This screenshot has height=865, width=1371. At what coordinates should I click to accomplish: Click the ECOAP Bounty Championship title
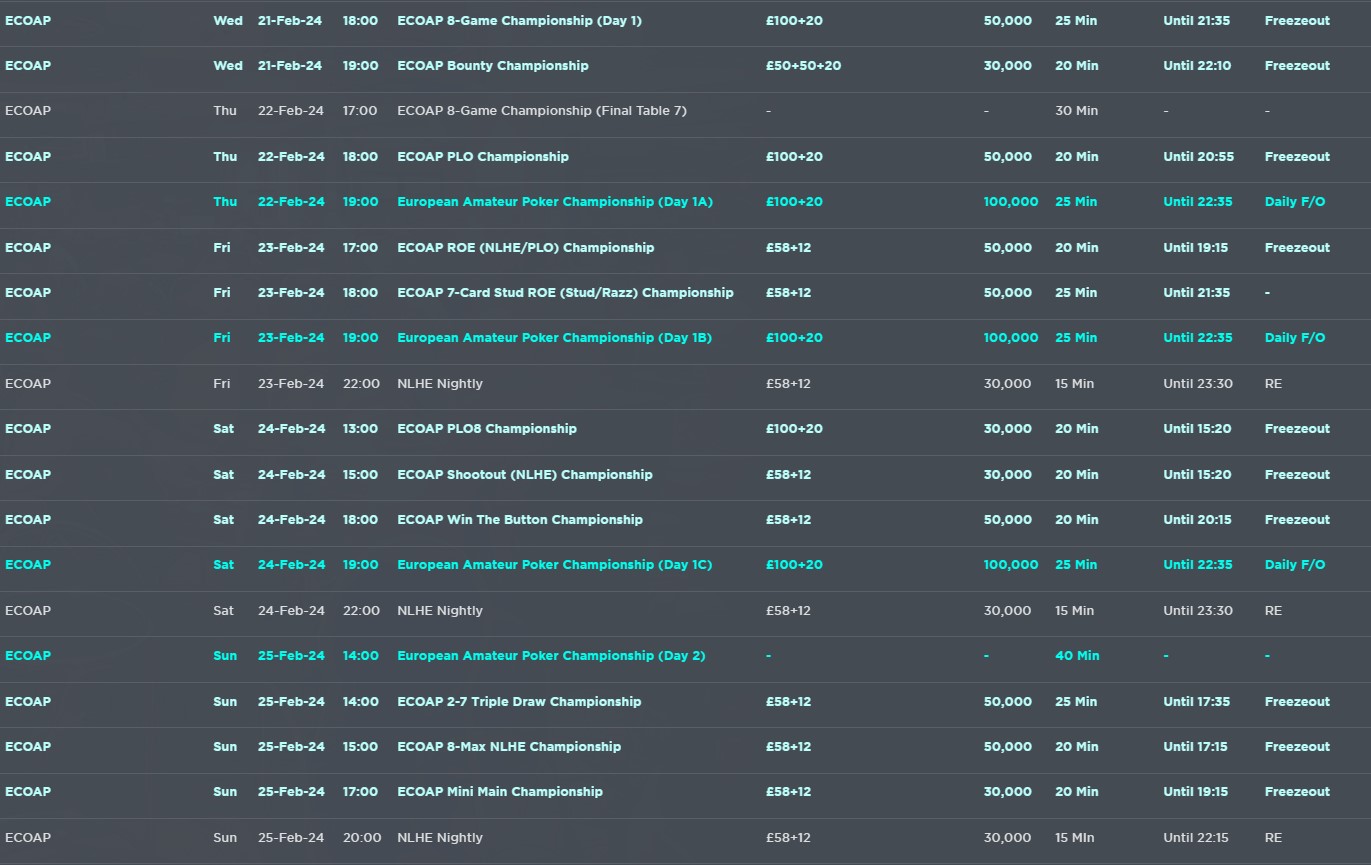[492, 66]
